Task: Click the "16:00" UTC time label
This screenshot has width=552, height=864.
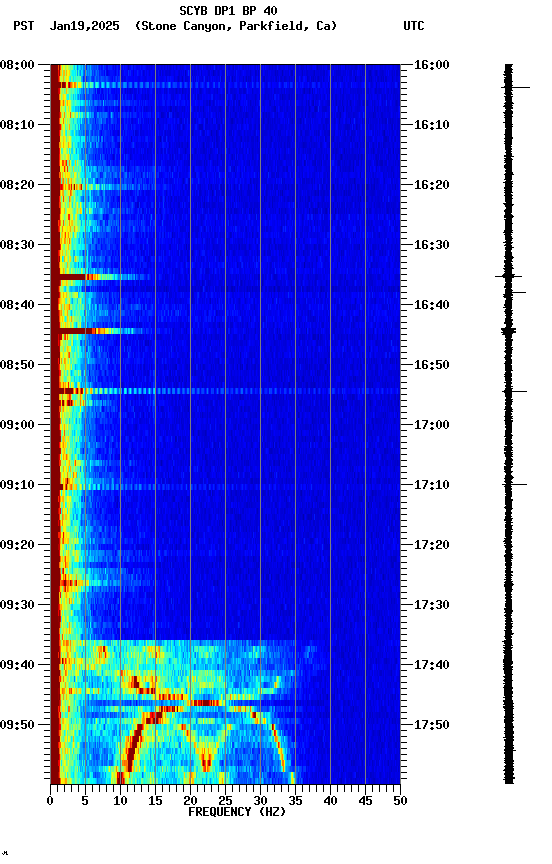Action: point(431,65)
